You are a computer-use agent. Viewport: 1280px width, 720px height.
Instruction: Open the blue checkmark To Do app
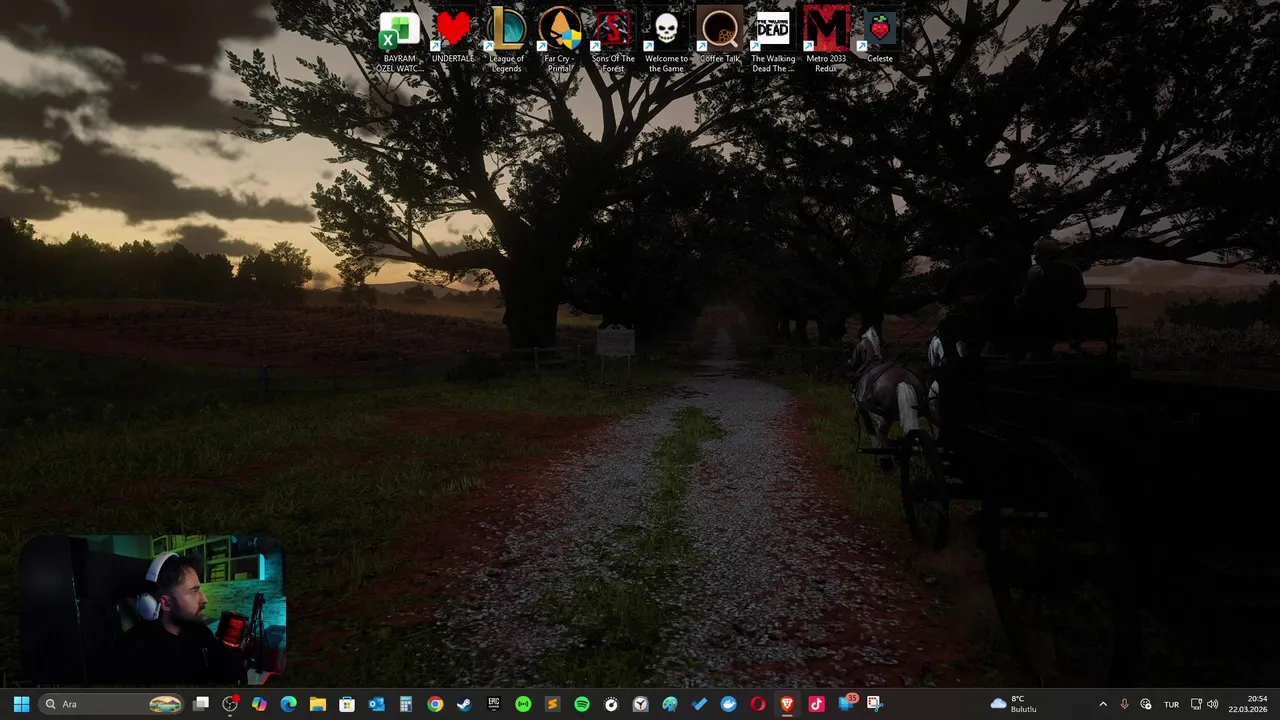tap(699, 704)
